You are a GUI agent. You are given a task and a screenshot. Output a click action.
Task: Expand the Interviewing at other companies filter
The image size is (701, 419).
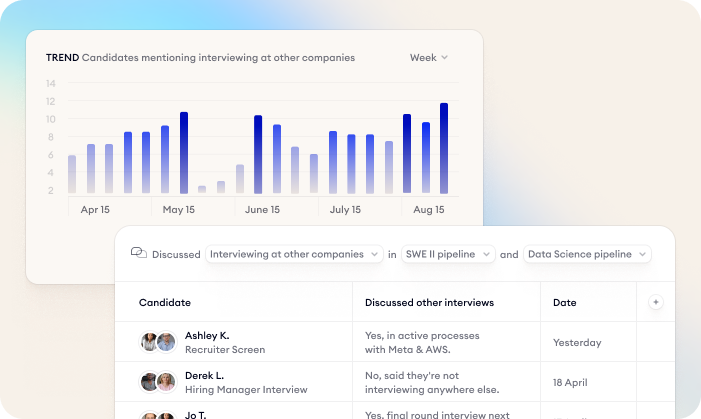[294, 254]
